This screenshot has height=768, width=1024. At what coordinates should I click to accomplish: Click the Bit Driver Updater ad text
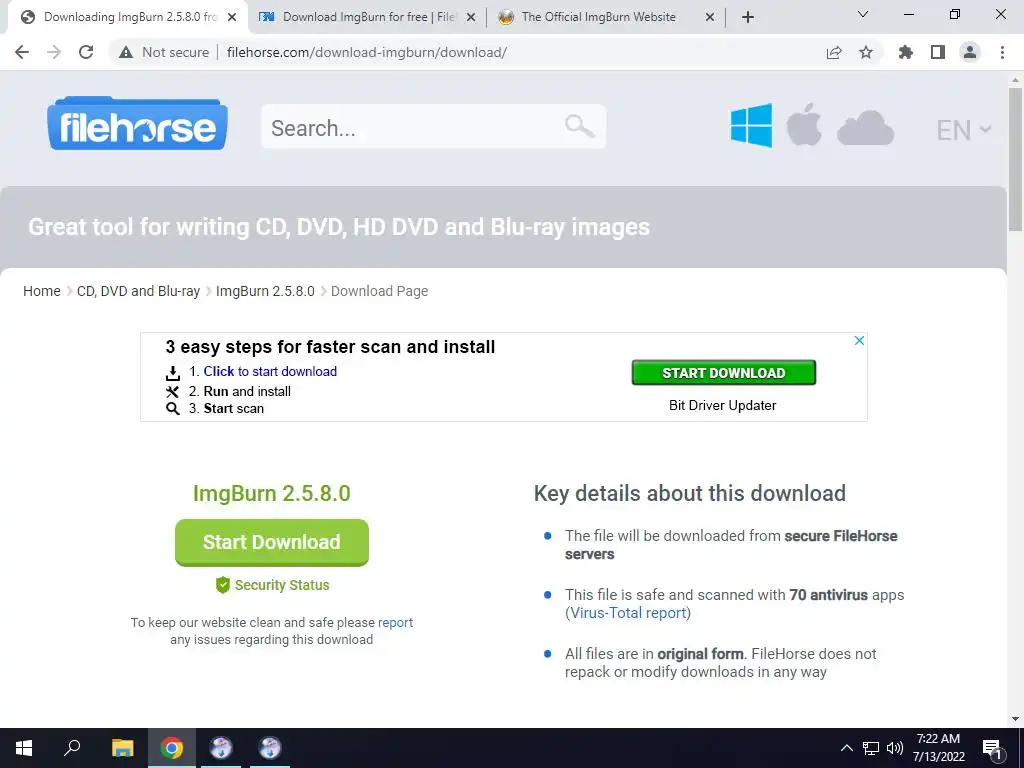[x=722, y=405]
